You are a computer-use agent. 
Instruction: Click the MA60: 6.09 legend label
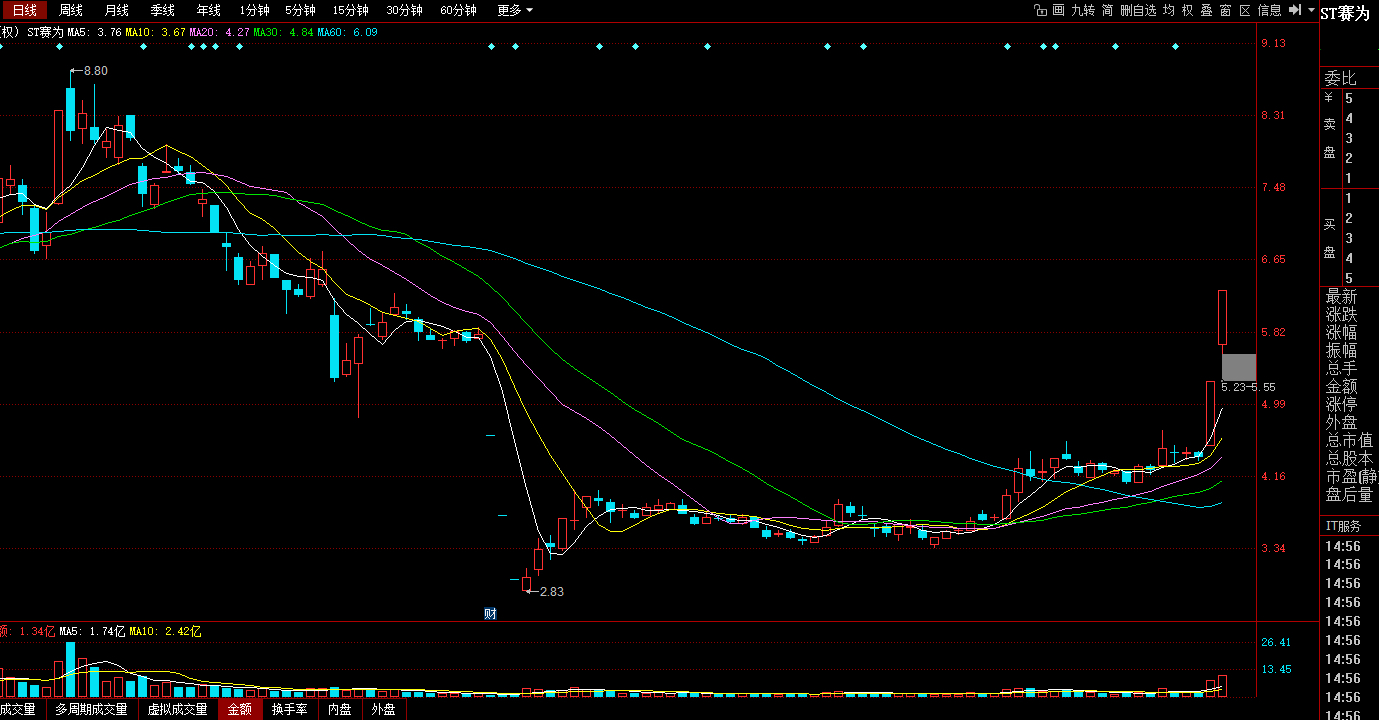(x=347, y=32)
